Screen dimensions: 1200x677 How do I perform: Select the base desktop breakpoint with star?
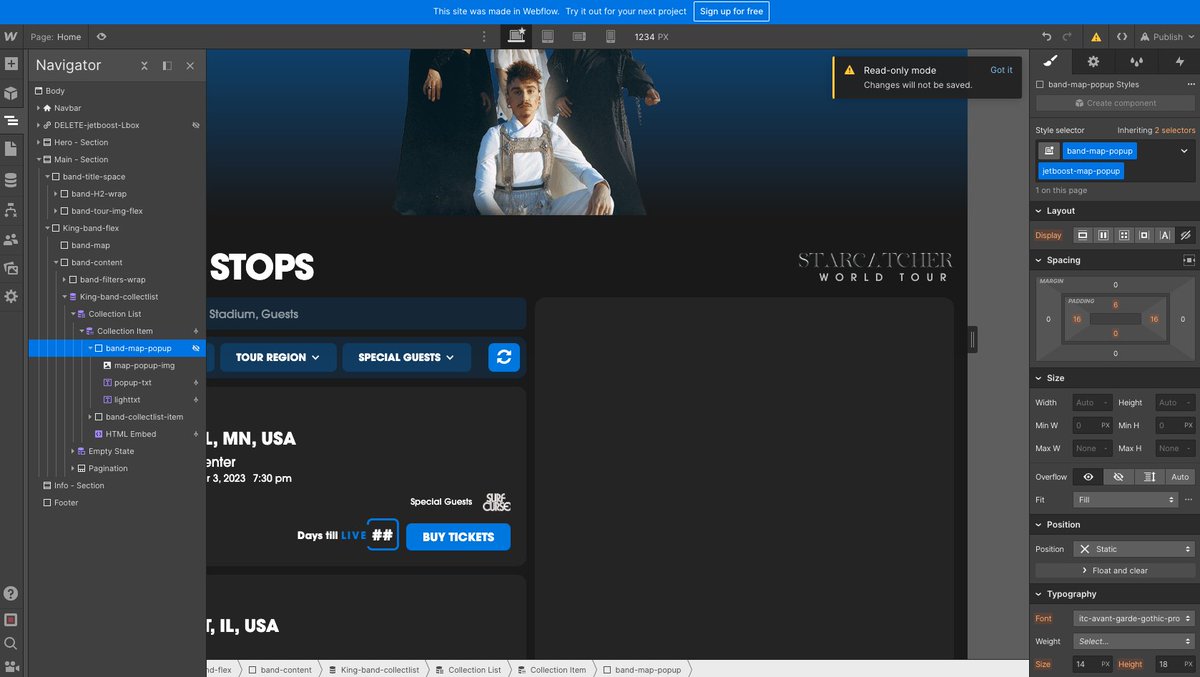517,36
